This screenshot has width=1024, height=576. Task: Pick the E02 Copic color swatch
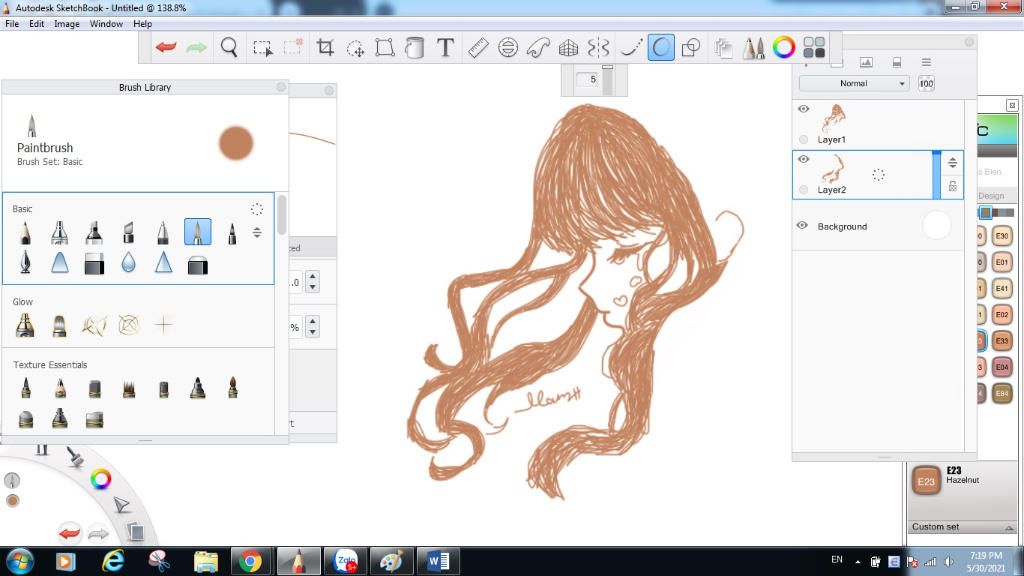point(1002,315)
